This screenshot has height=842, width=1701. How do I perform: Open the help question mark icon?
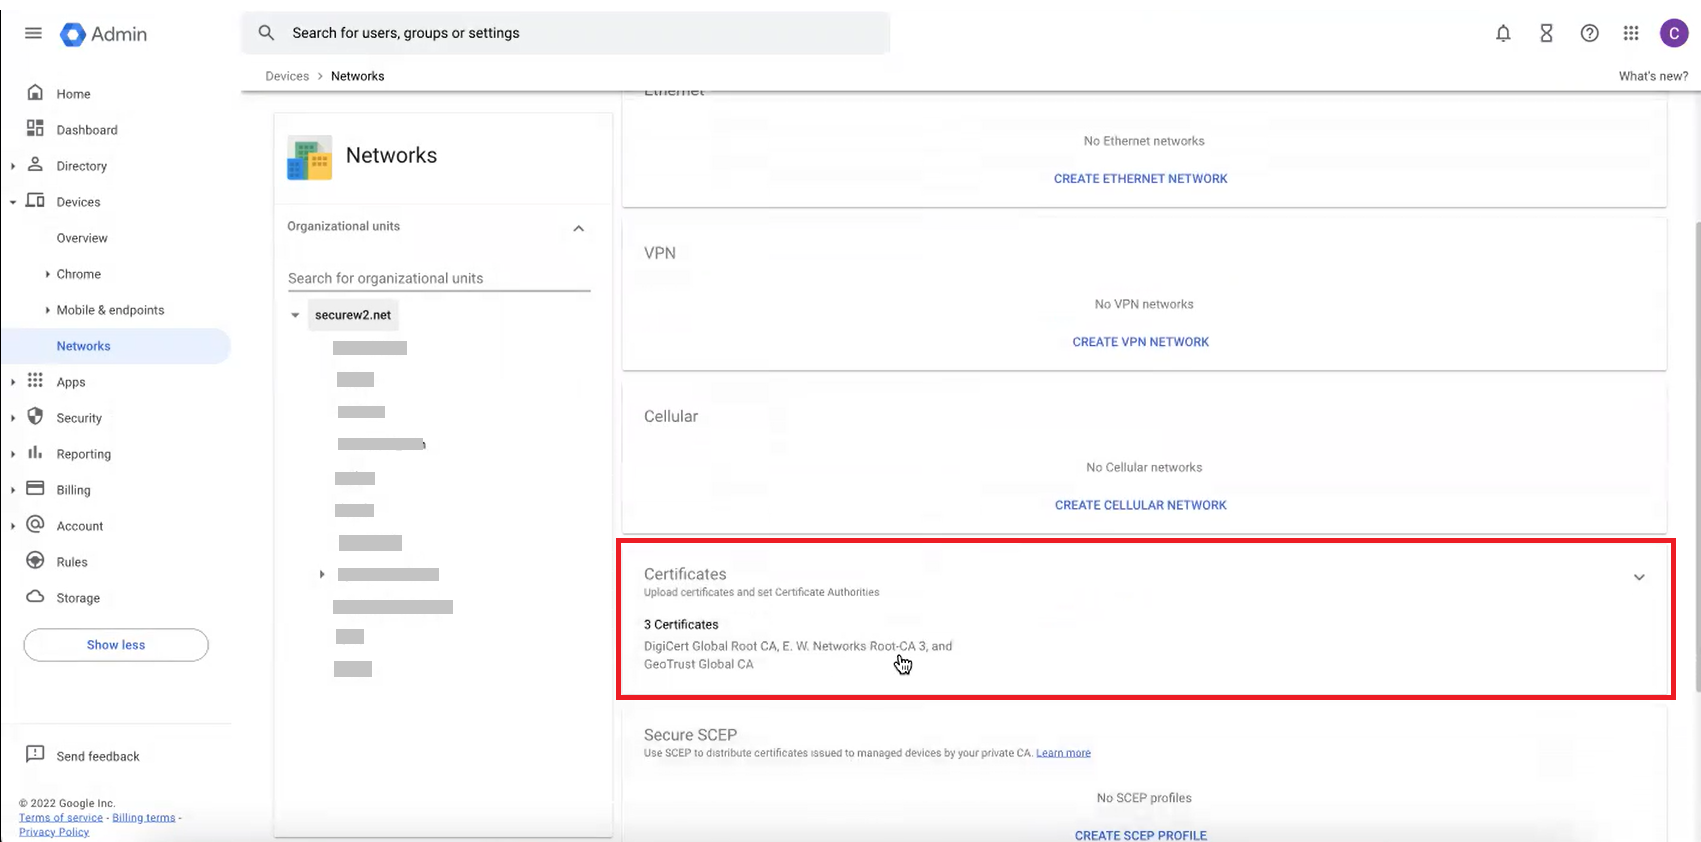(x=1589, y=33)
